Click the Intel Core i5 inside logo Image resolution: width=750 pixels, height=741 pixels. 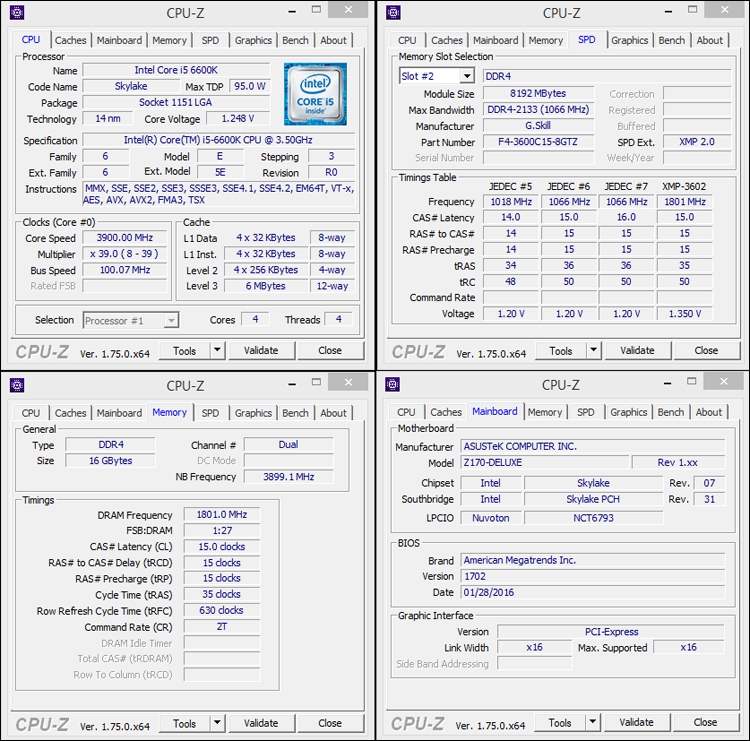[x=315, y=94]
